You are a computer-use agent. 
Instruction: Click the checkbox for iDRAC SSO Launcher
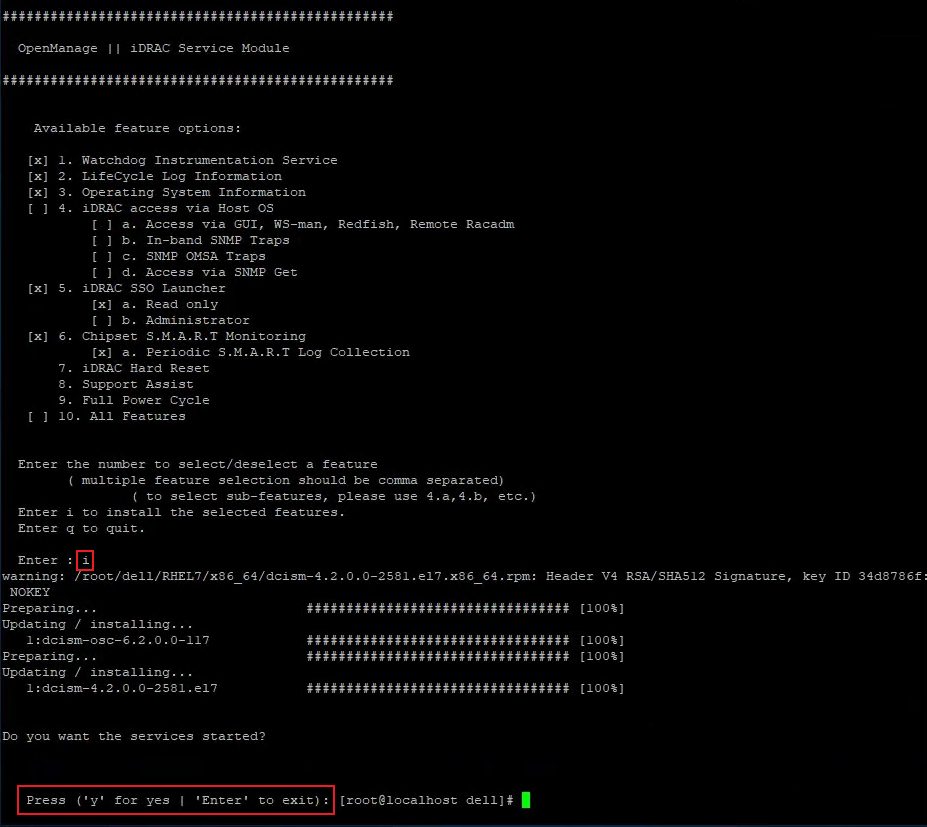click(38, 288)
